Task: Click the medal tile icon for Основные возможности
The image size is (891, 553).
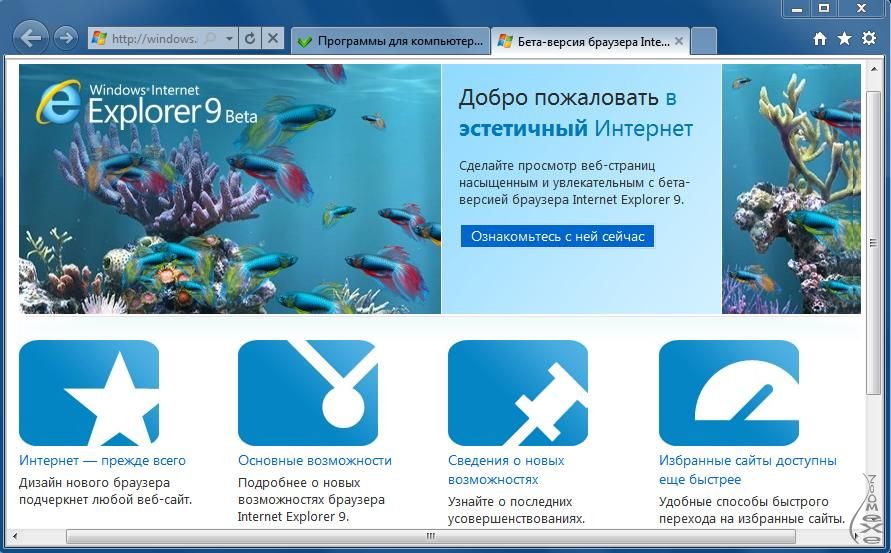Action: 308,393
